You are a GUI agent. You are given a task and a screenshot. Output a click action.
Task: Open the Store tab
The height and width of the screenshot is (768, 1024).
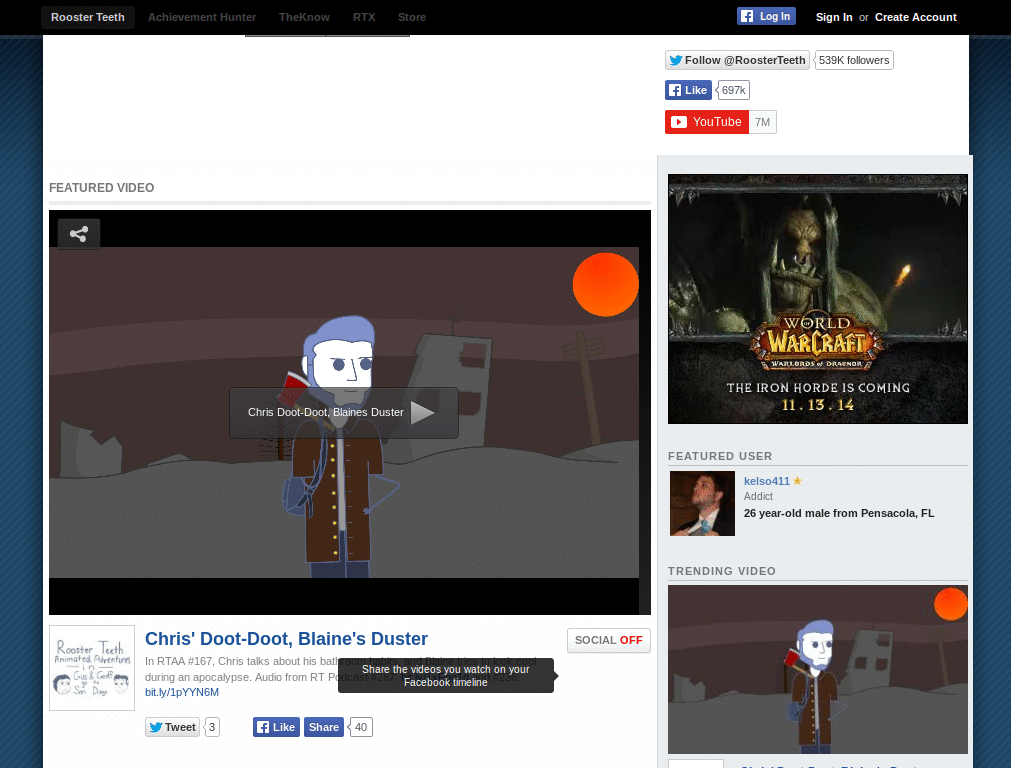[x=411, y=17]
